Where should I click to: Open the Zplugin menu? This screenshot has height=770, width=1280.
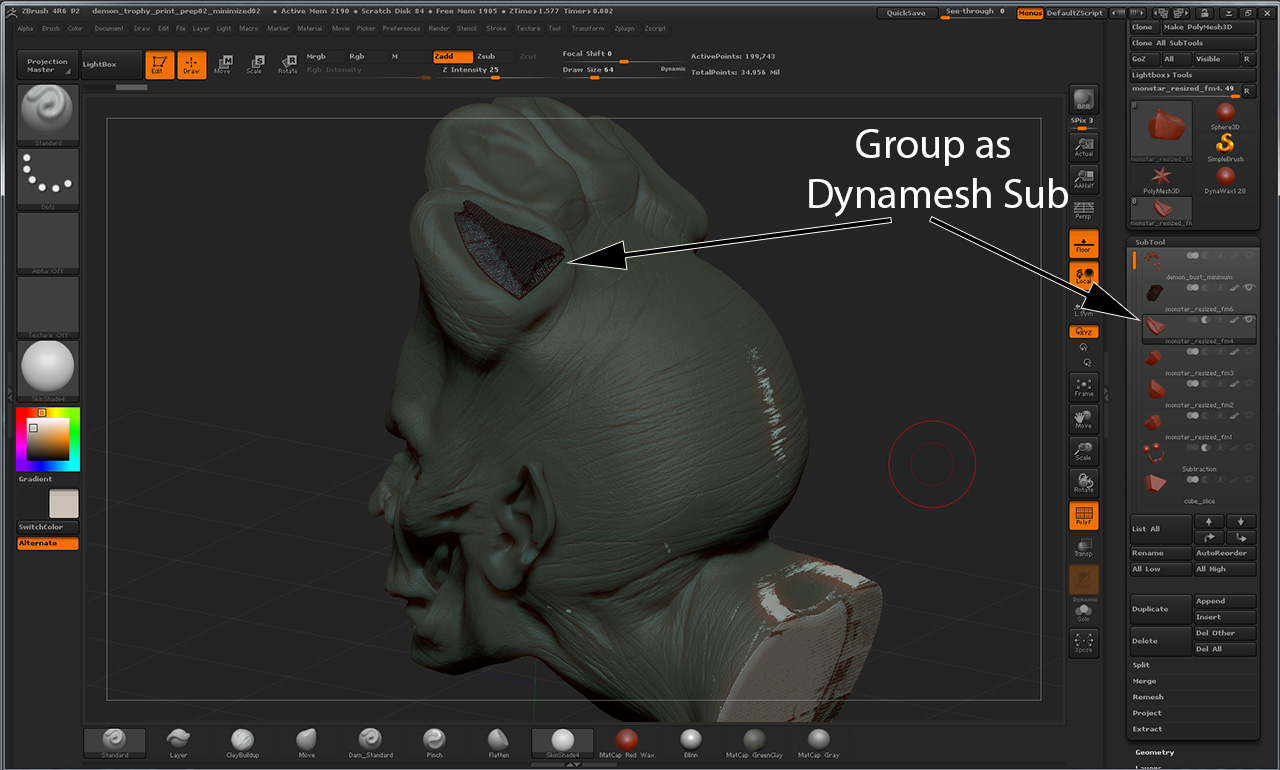coord(624,28)
